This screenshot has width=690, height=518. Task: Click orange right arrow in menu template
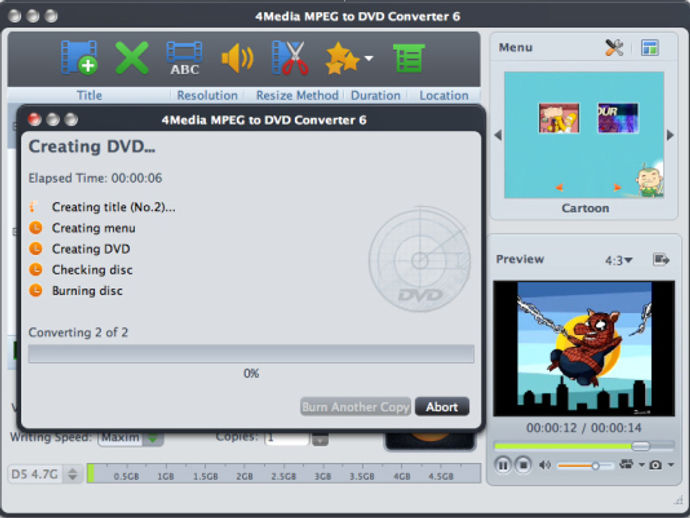click(617, 187)
